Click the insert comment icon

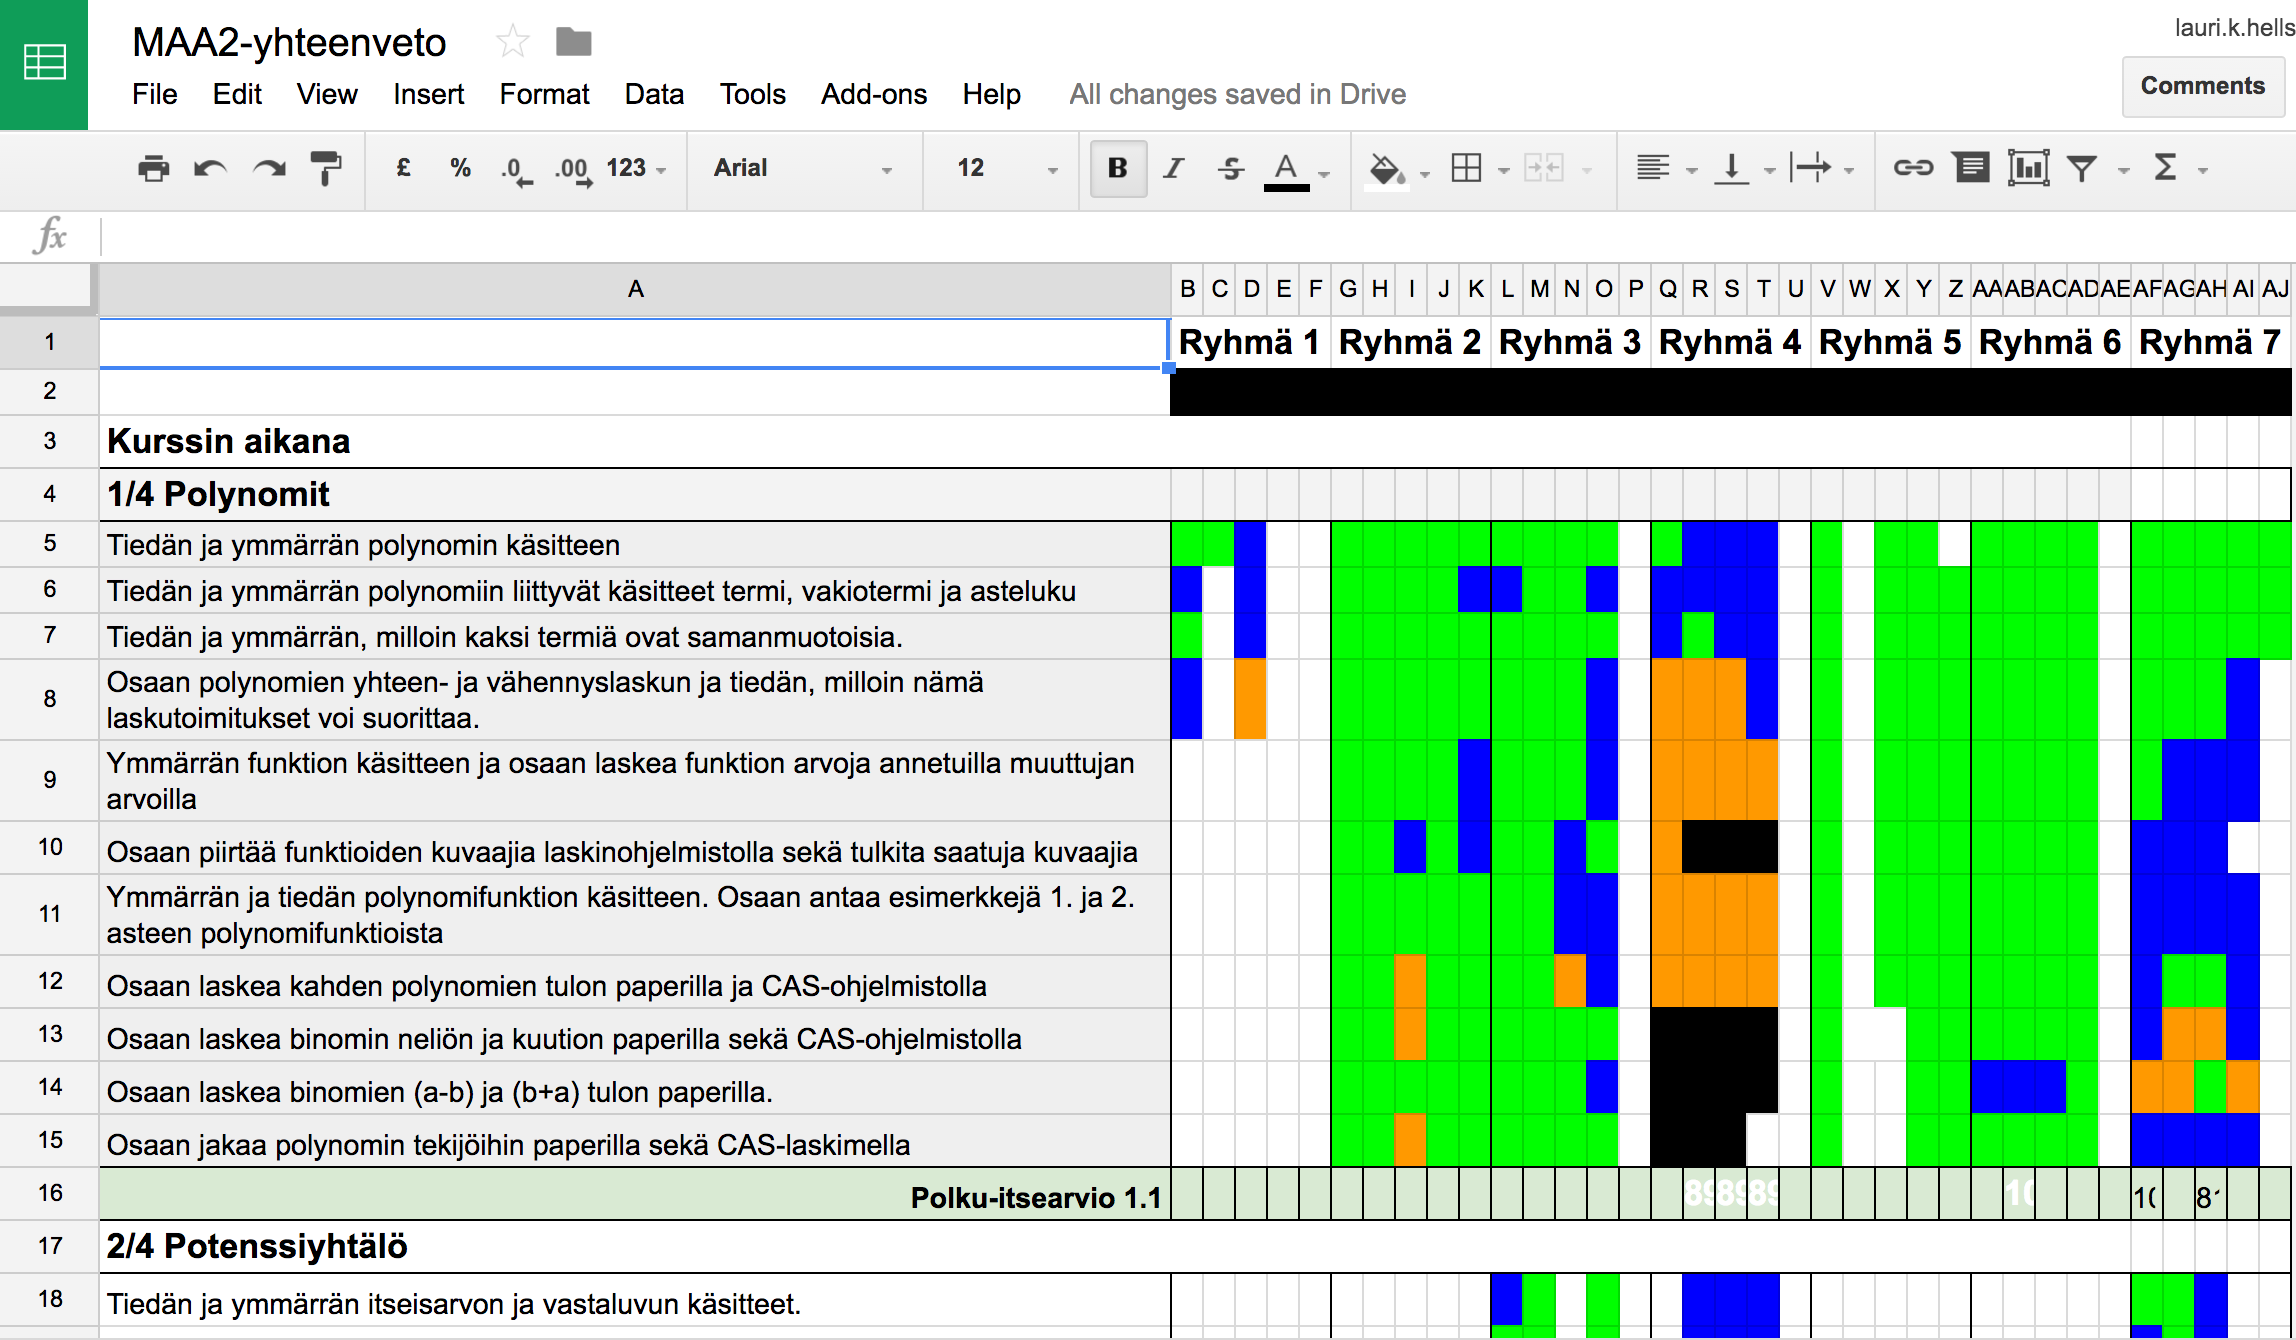point(1971,168)
